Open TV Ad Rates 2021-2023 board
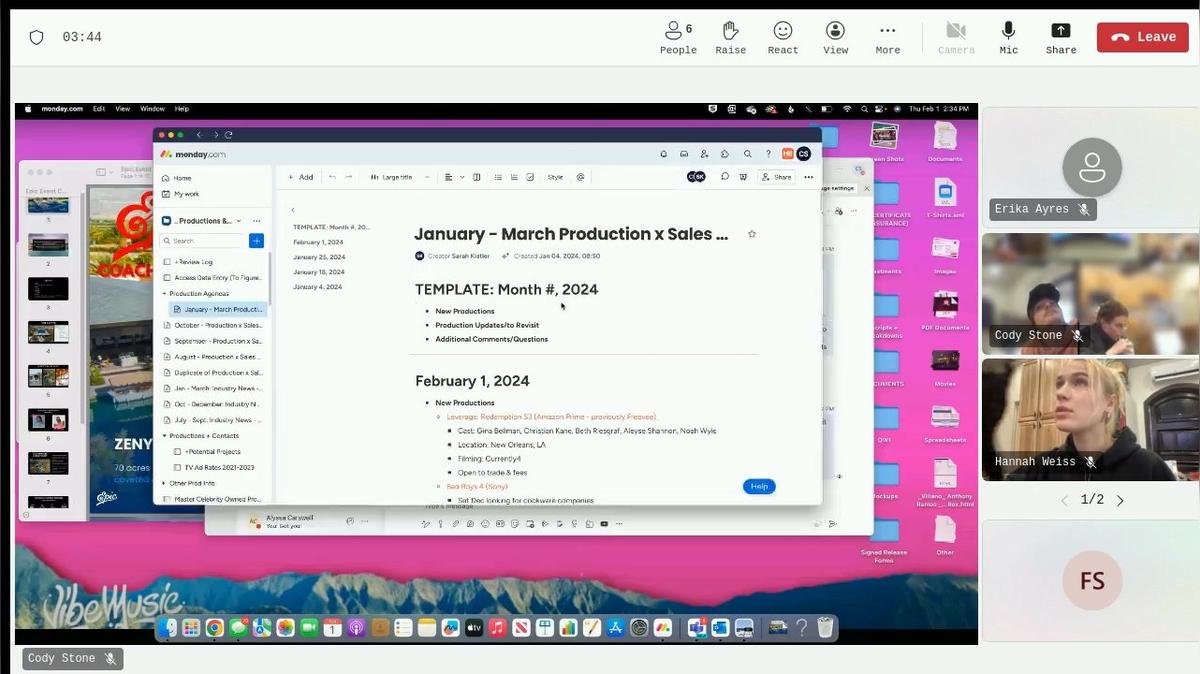 coord(214,467)
